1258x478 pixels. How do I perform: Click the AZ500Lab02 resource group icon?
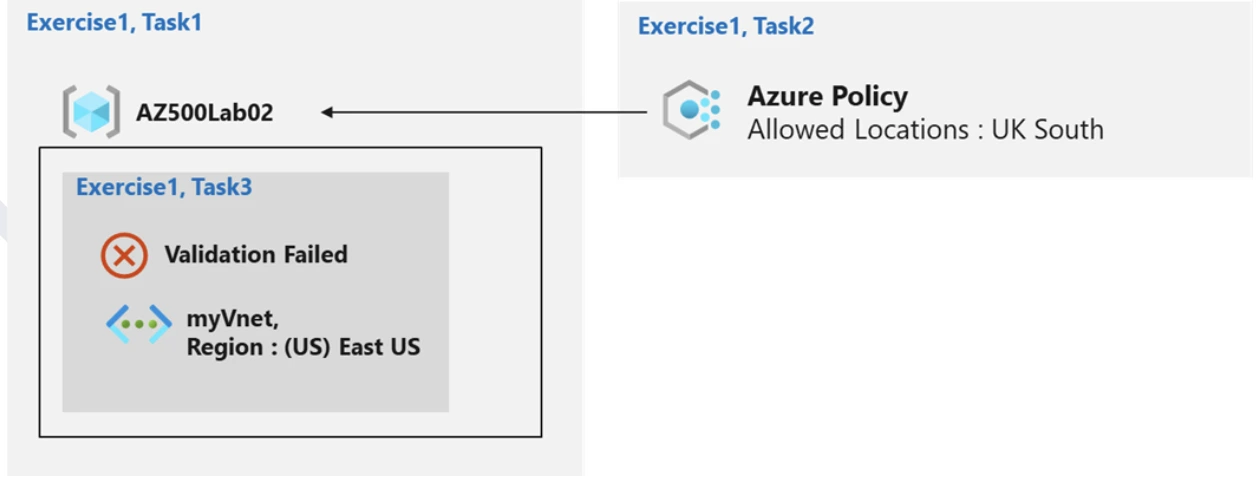(x=91, y=112)
